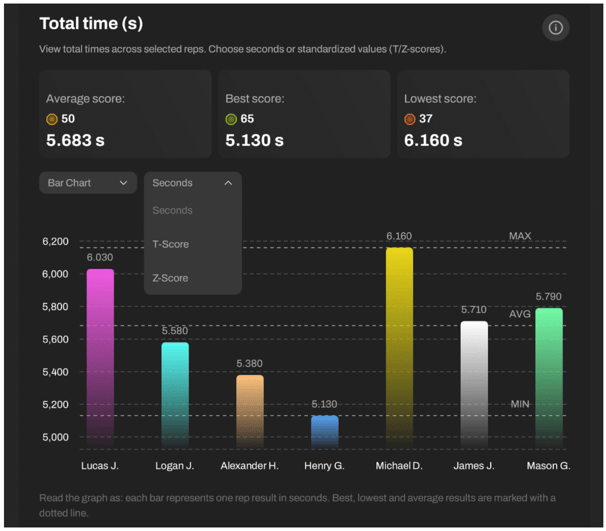This screenshot has height=531, width=606.
Task: Select T-Score from the dropdown list
Action: [171, 244]
